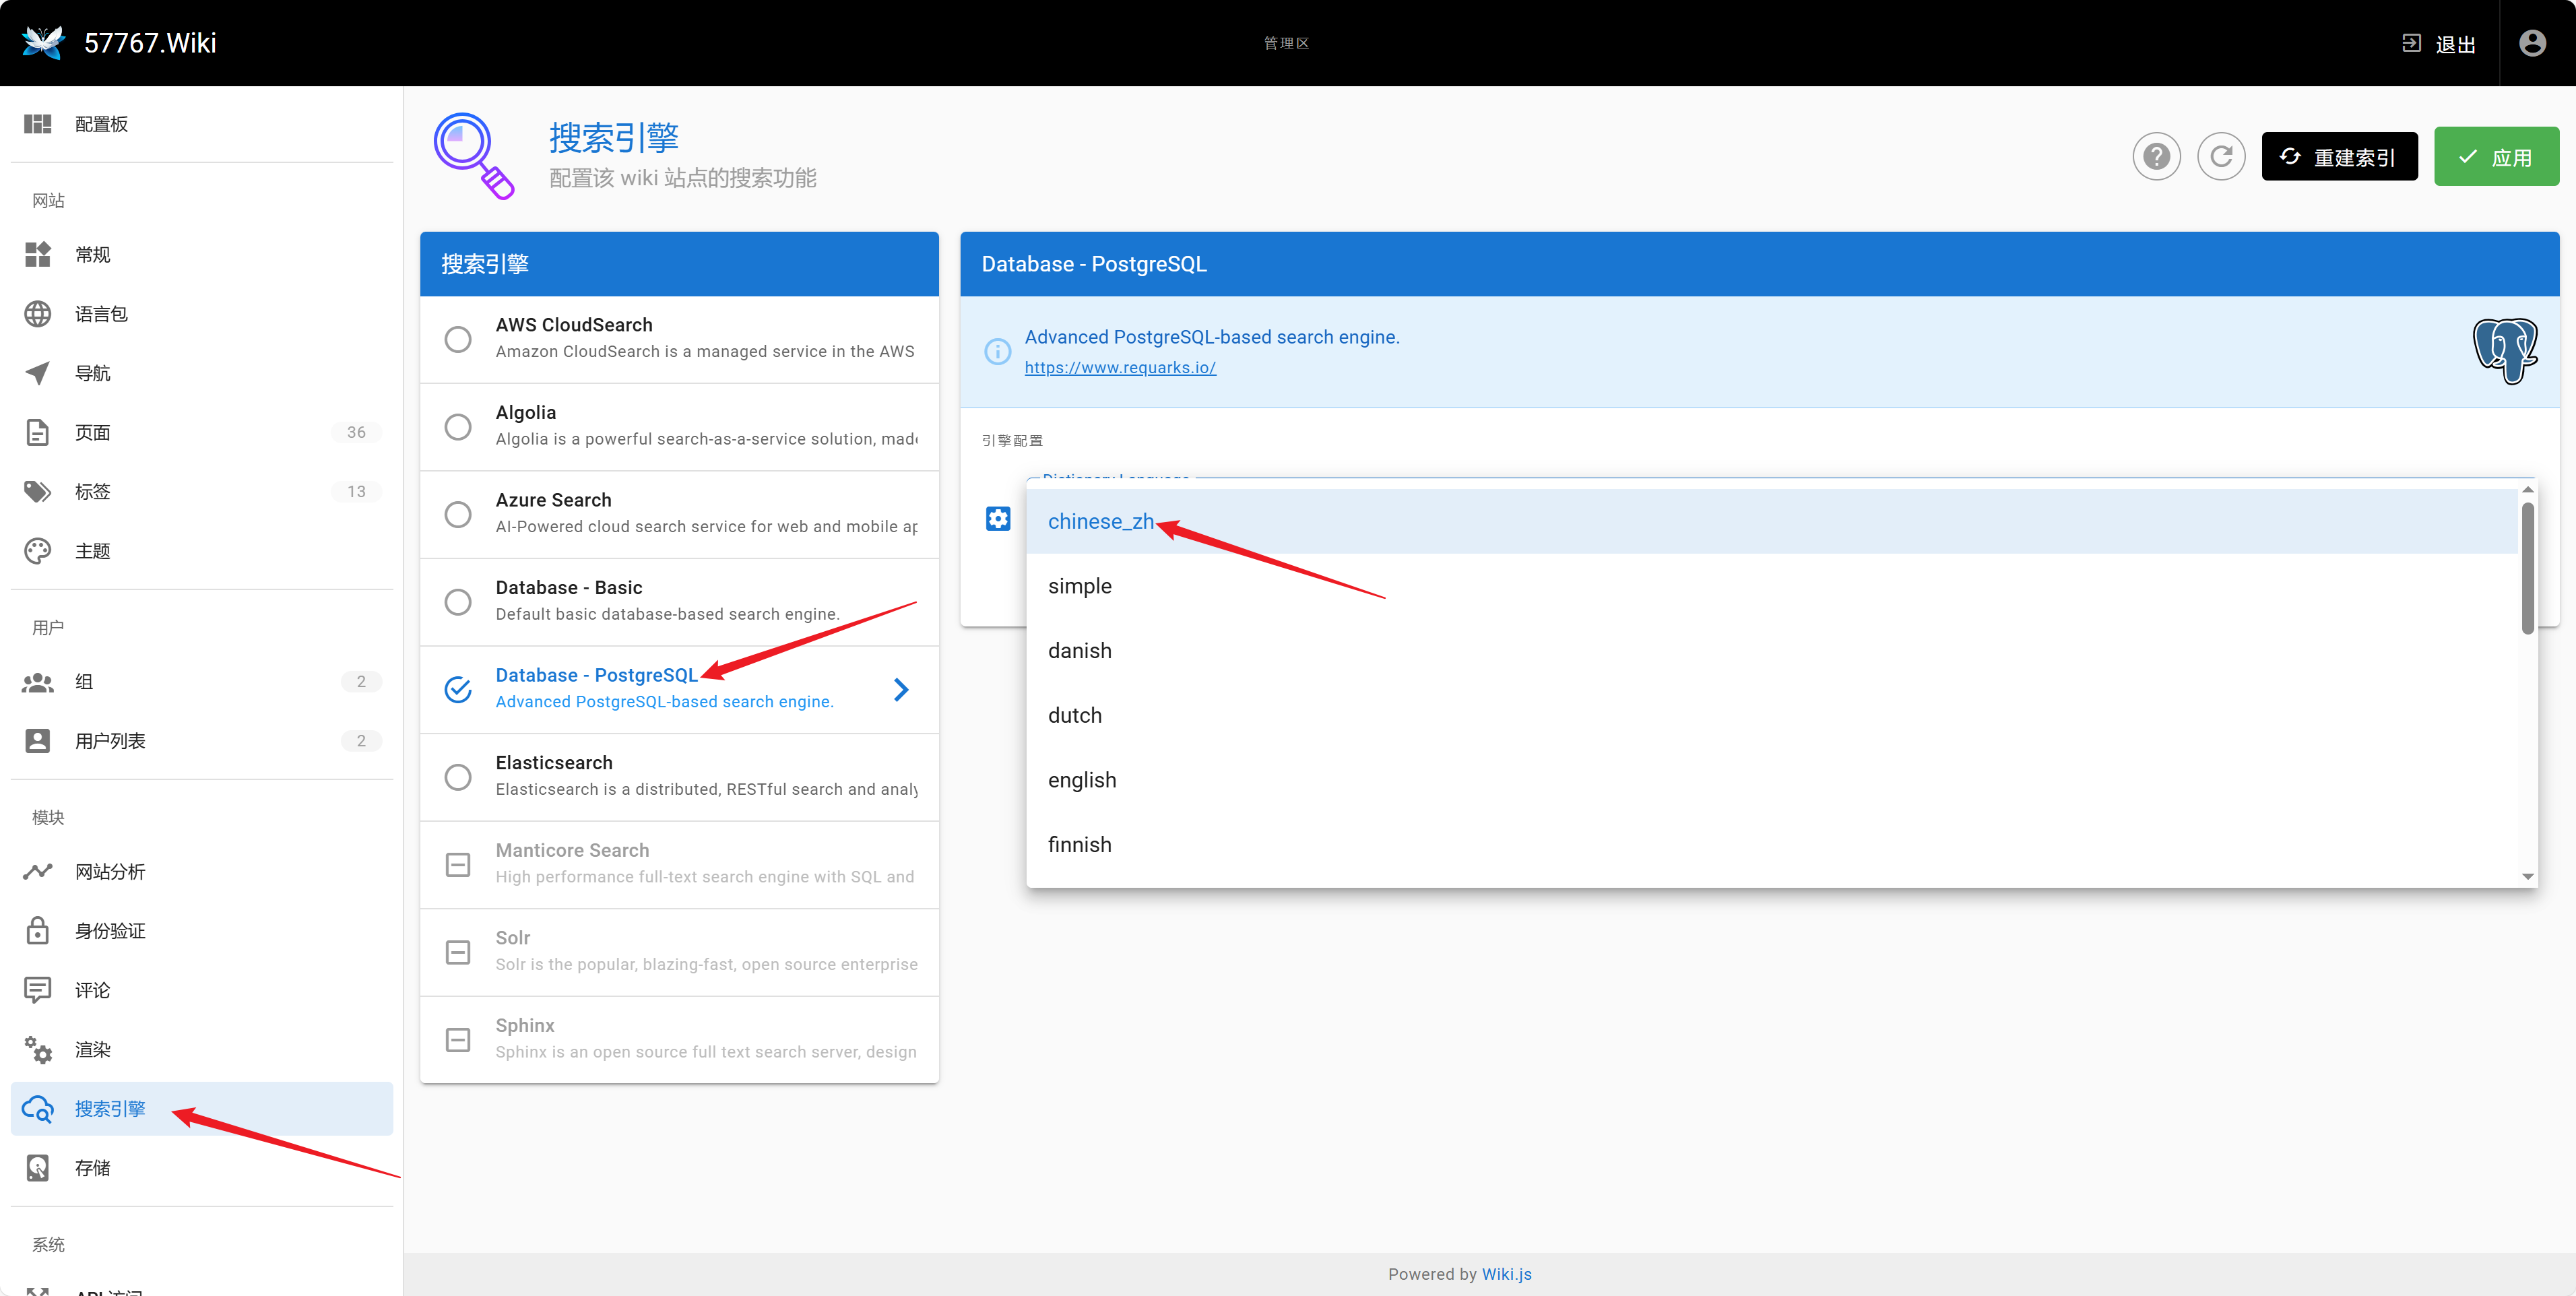Choose english from the language dropdown
2576x1296 pixels.
click(x=1772, y=780)
